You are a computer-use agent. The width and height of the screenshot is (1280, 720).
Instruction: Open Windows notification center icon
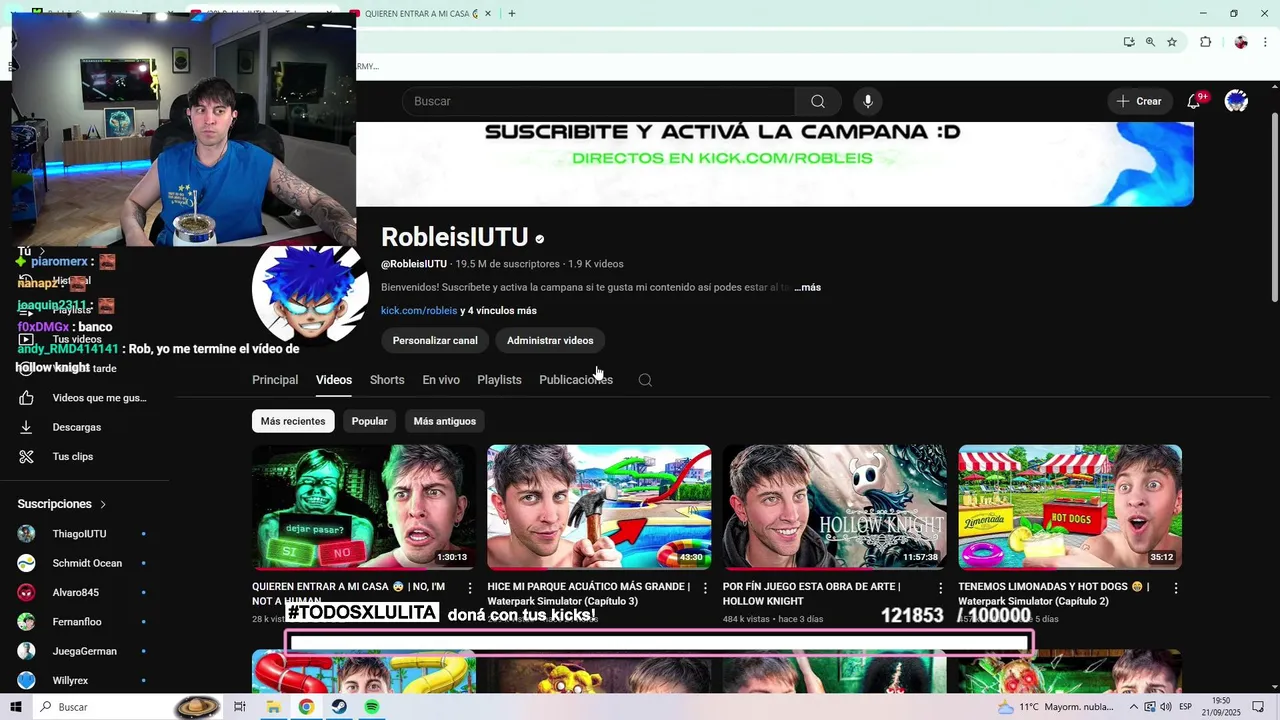[1258, 707]
